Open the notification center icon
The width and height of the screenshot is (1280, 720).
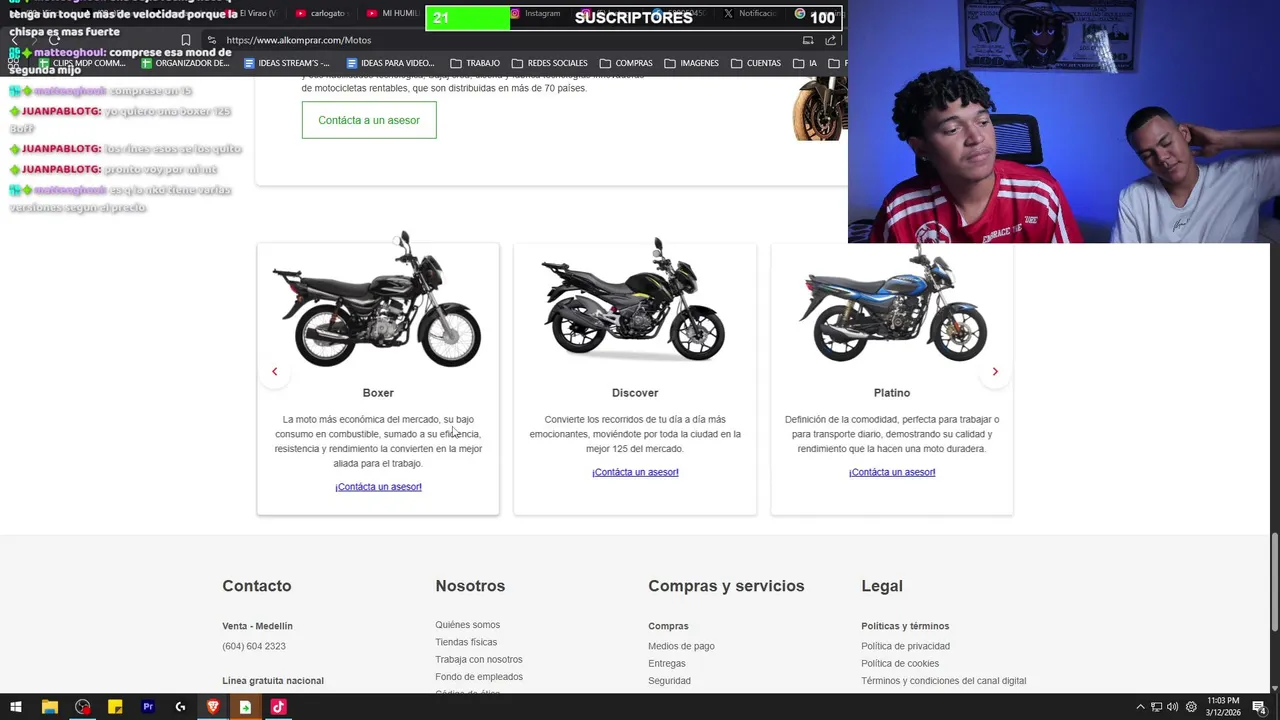(1259, 707)
